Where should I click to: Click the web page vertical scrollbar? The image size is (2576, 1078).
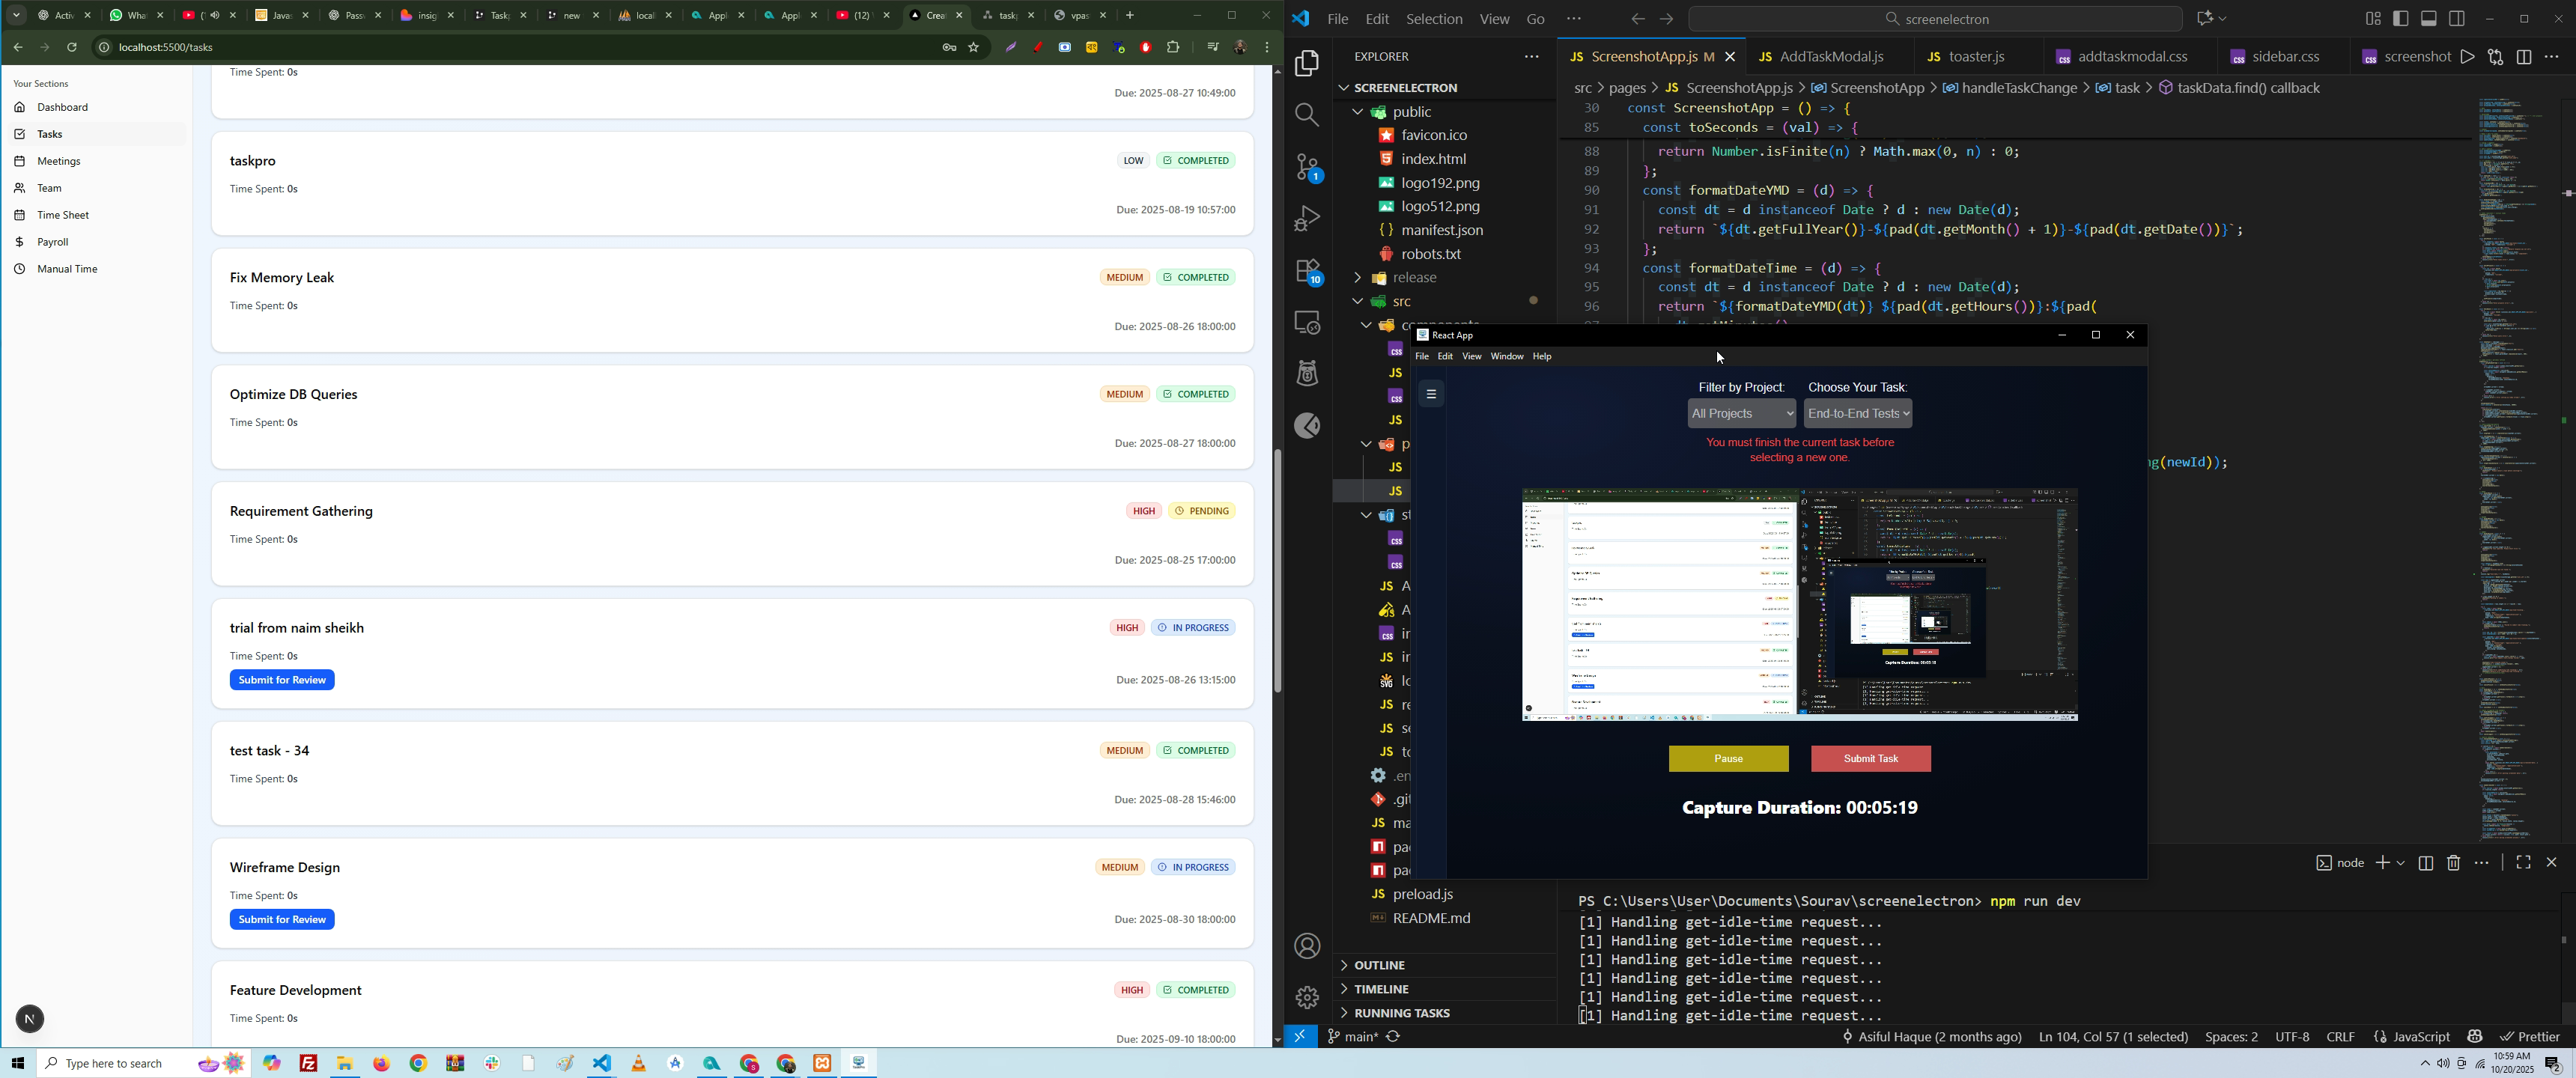coord(1277,570)
